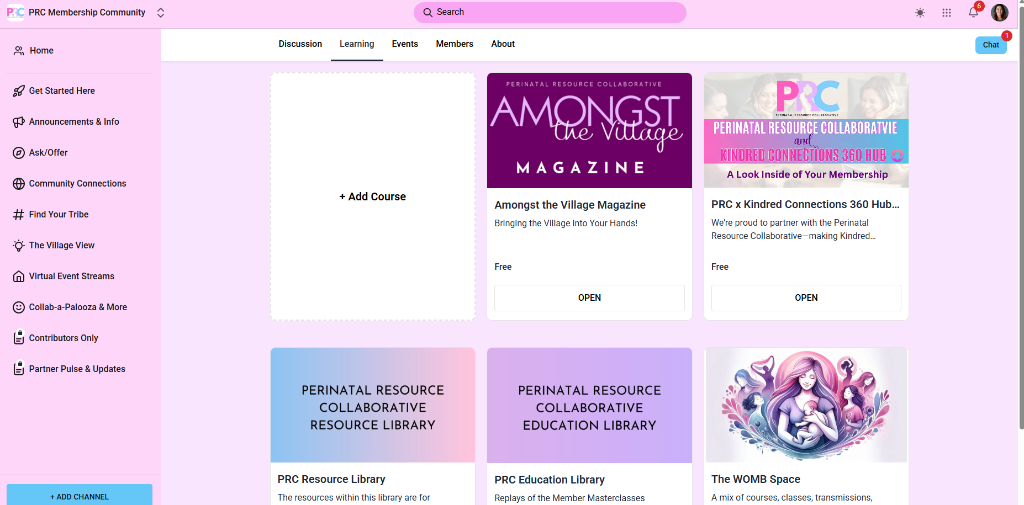Open the notifications bell
1024x505 pixels.
click(973, 12)
